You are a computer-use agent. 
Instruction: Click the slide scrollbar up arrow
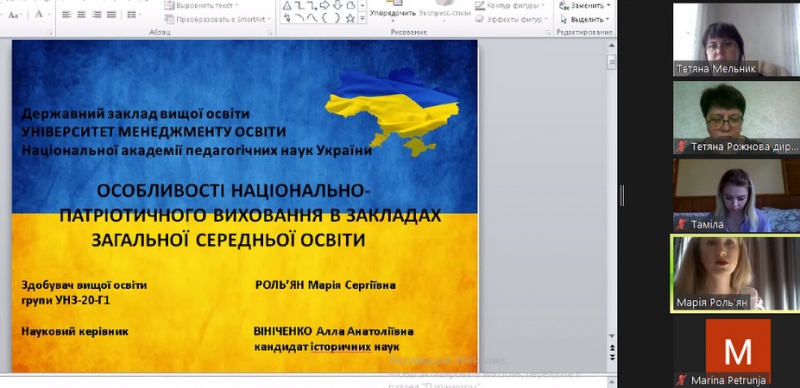(x=612, y=46)
